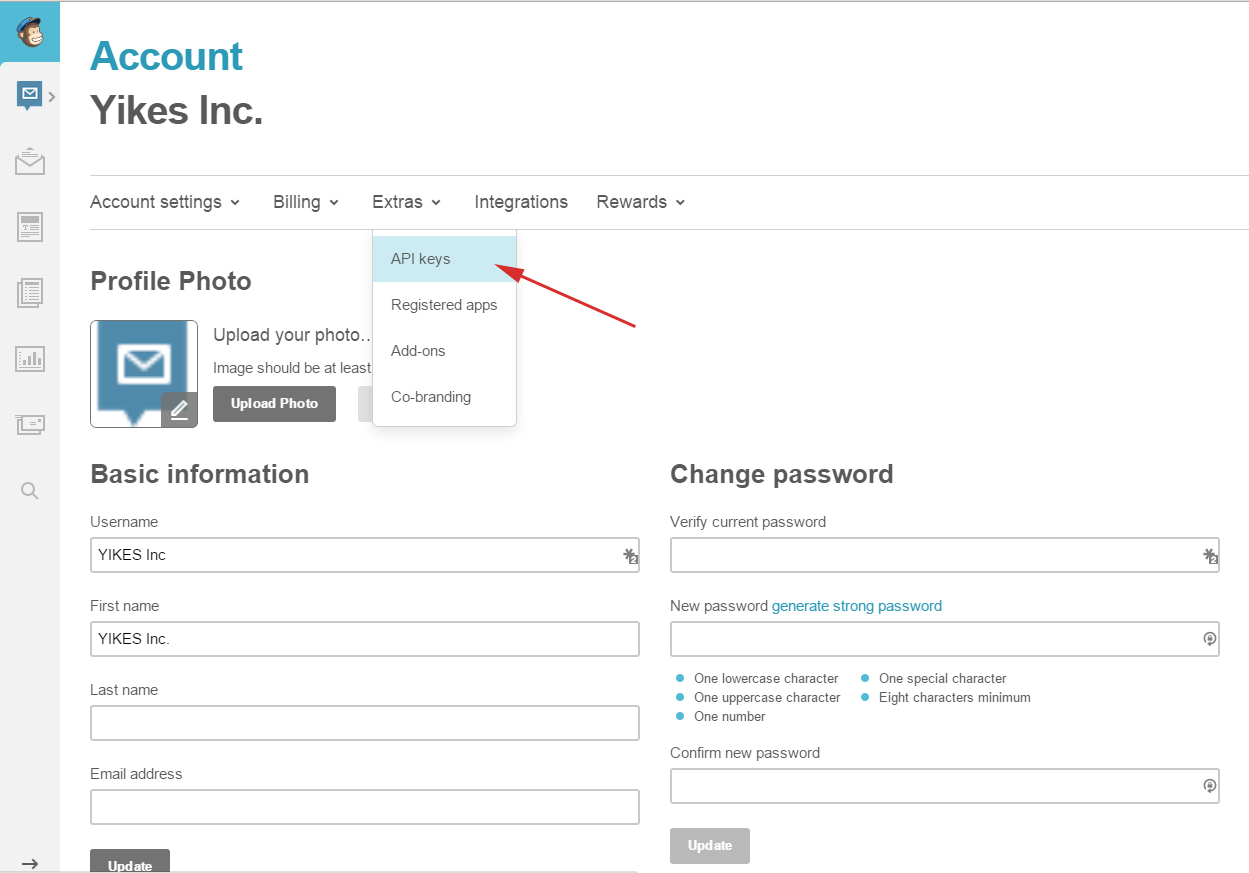1249x873 pixels.
Task: Open the Lists sidebar icon
Action: pyautogui.click(x=30, y=293)
